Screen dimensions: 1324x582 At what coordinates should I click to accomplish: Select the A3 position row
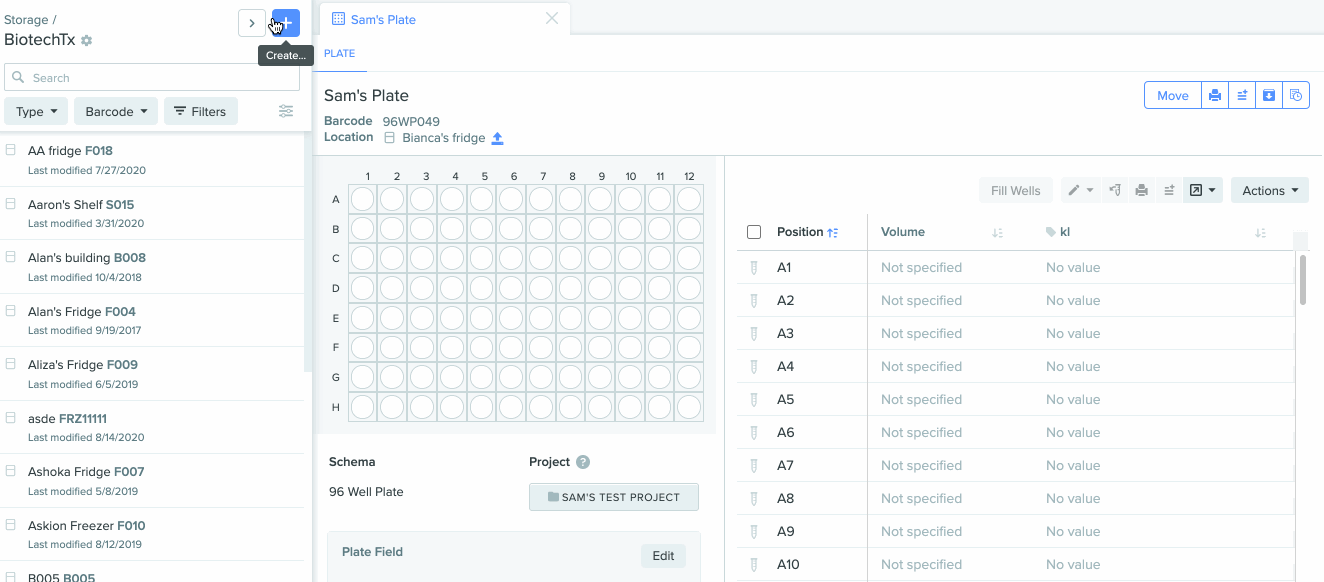[1015, 334]
